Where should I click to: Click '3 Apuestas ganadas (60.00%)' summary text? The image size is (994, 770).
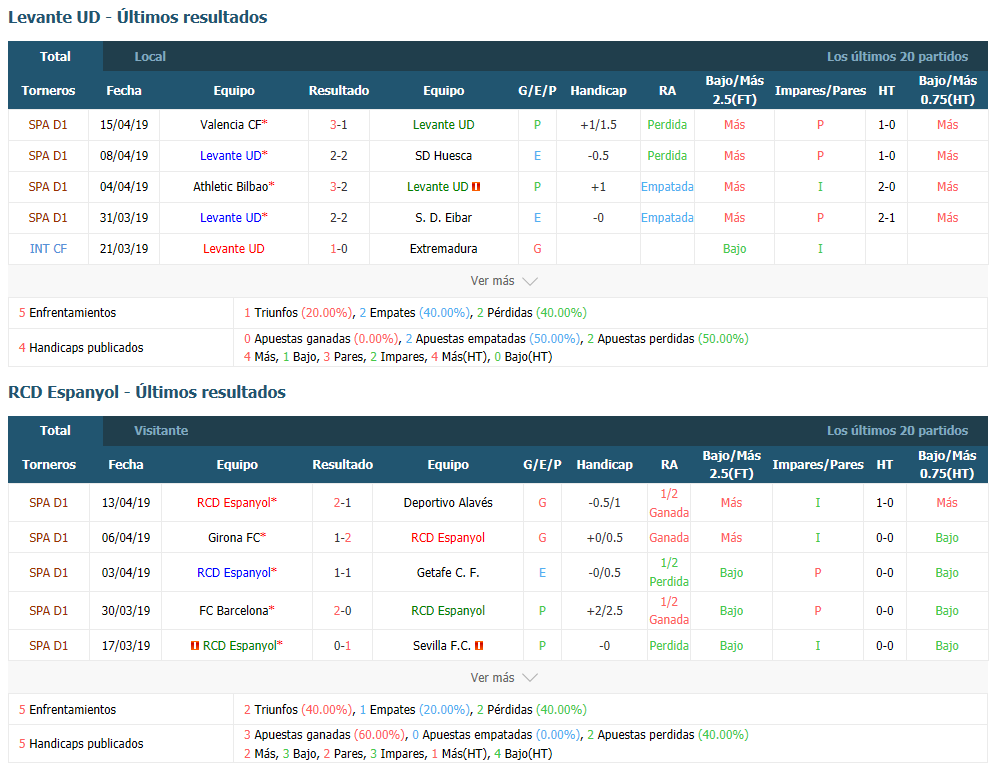tap(324, 735)
